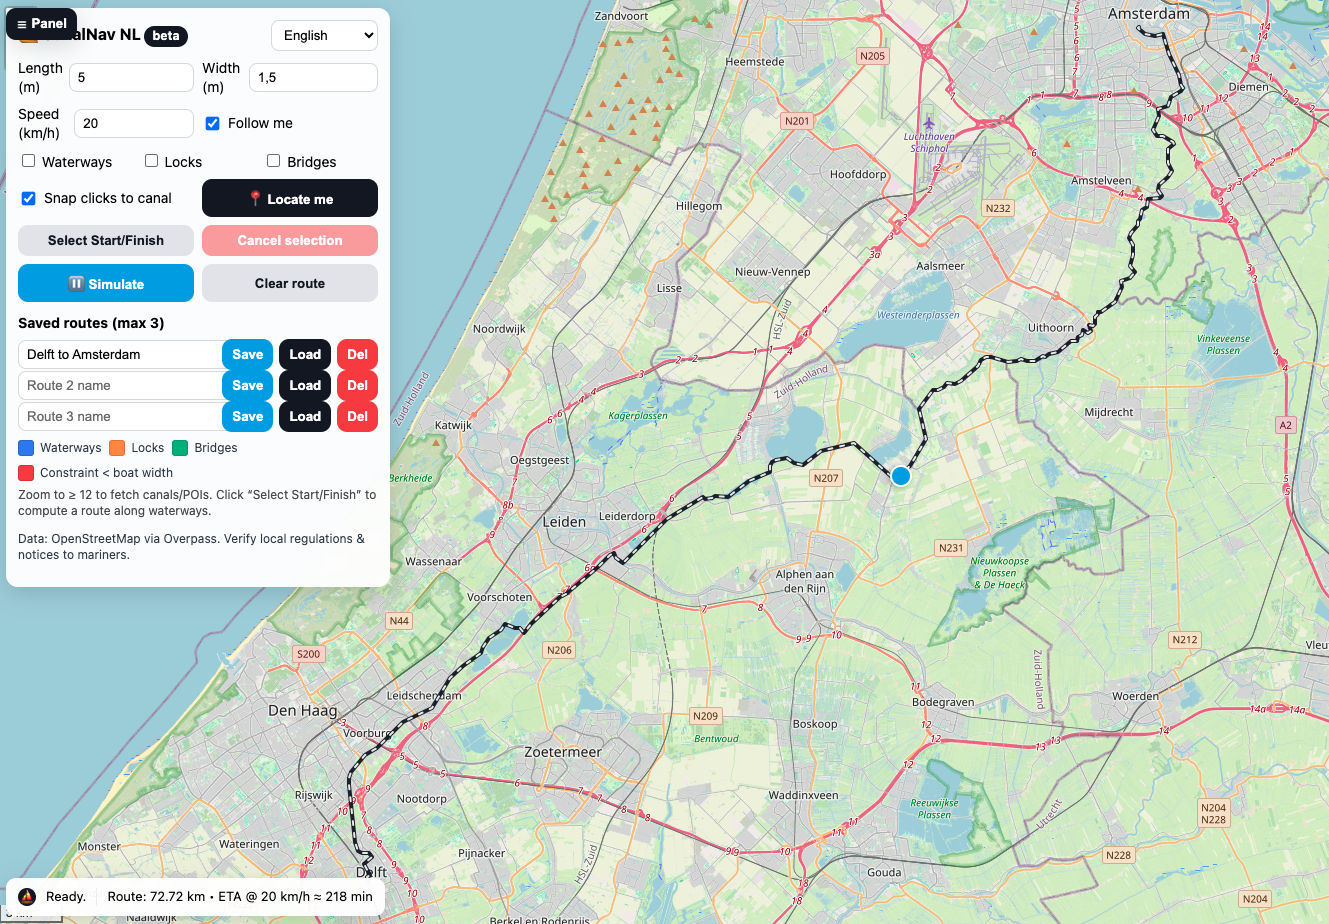Uncheck the Follow me checkbox
The width and height of the screenshot is (1329, 924).
[x=212, y=123]
